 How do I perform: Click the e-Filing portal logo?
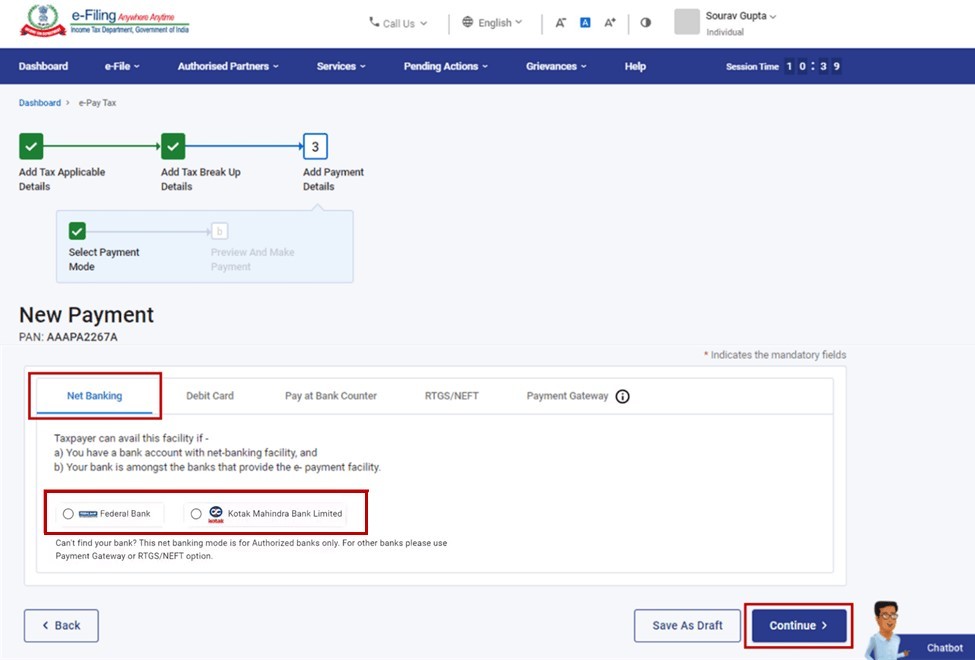(104, 23)
